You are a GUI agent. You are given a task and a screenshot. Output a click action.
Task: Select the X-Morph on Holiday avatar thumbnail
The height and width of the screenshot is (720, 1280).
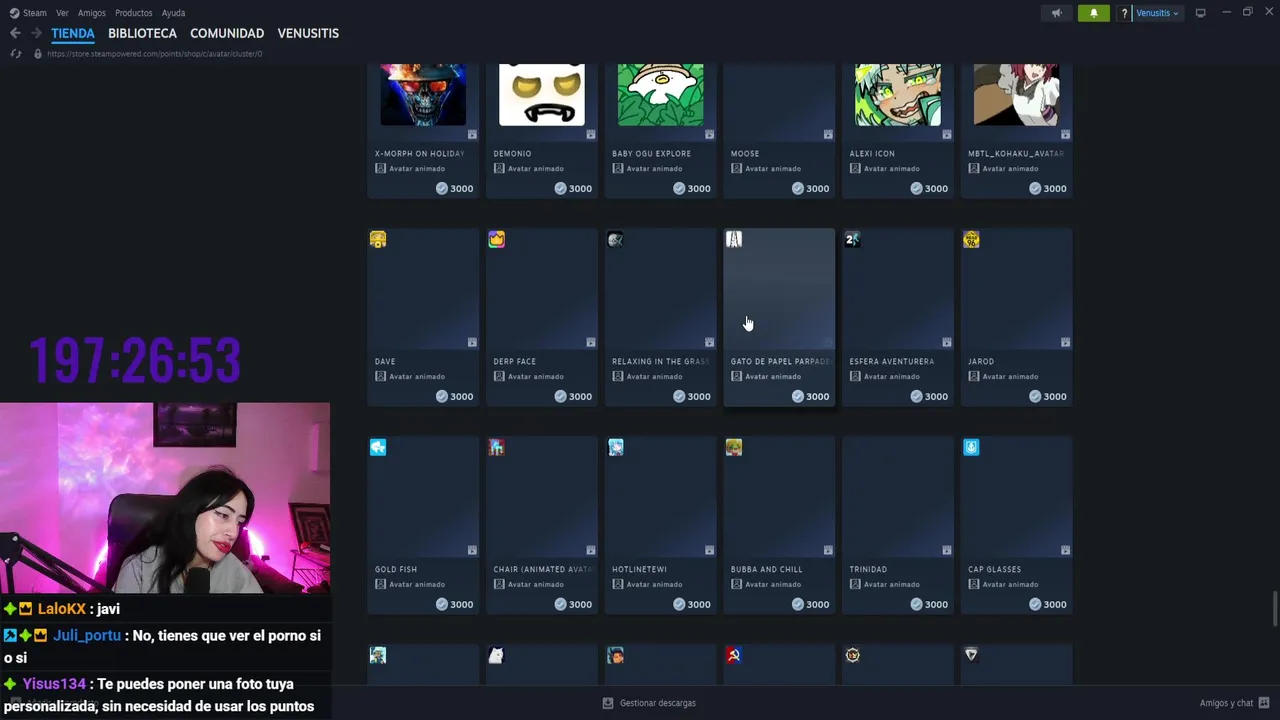(x=423, y=94)
